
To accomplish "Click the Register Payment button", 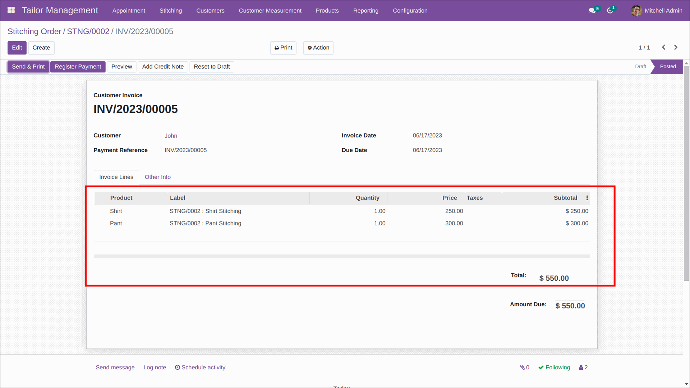I will coord(78,66).
